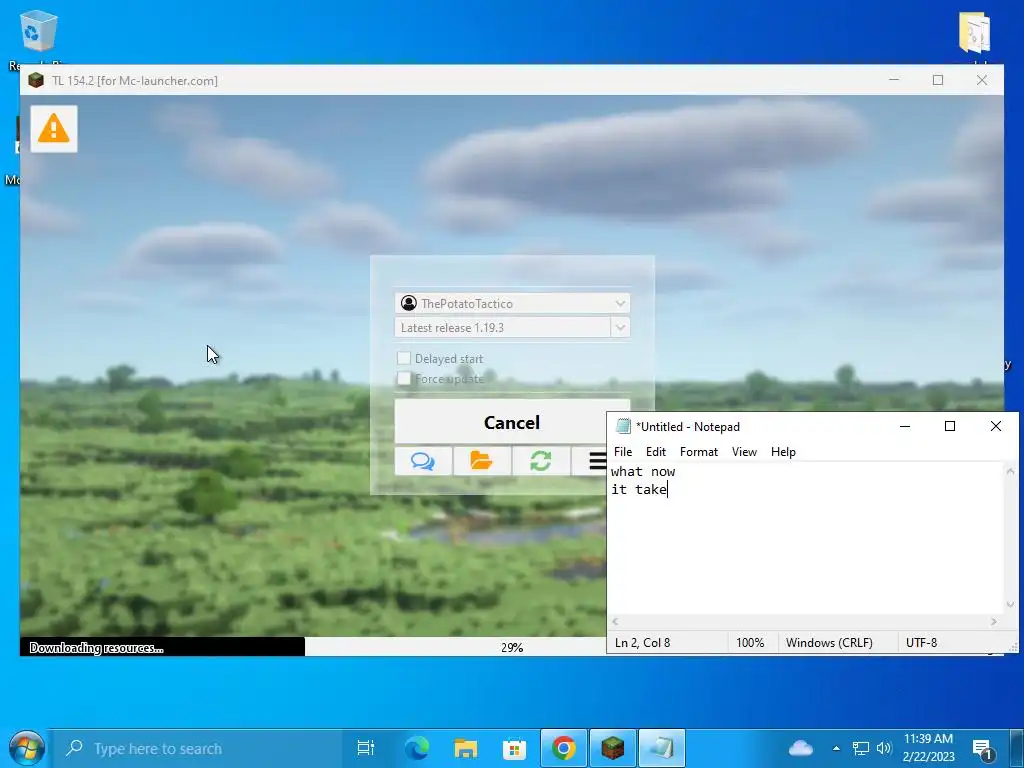Image resolution: width=1024 pixels, height=768 pixels.
Task: Click Notepad horizontal scrollbar left arrow
Action: (x=615, y=622)
